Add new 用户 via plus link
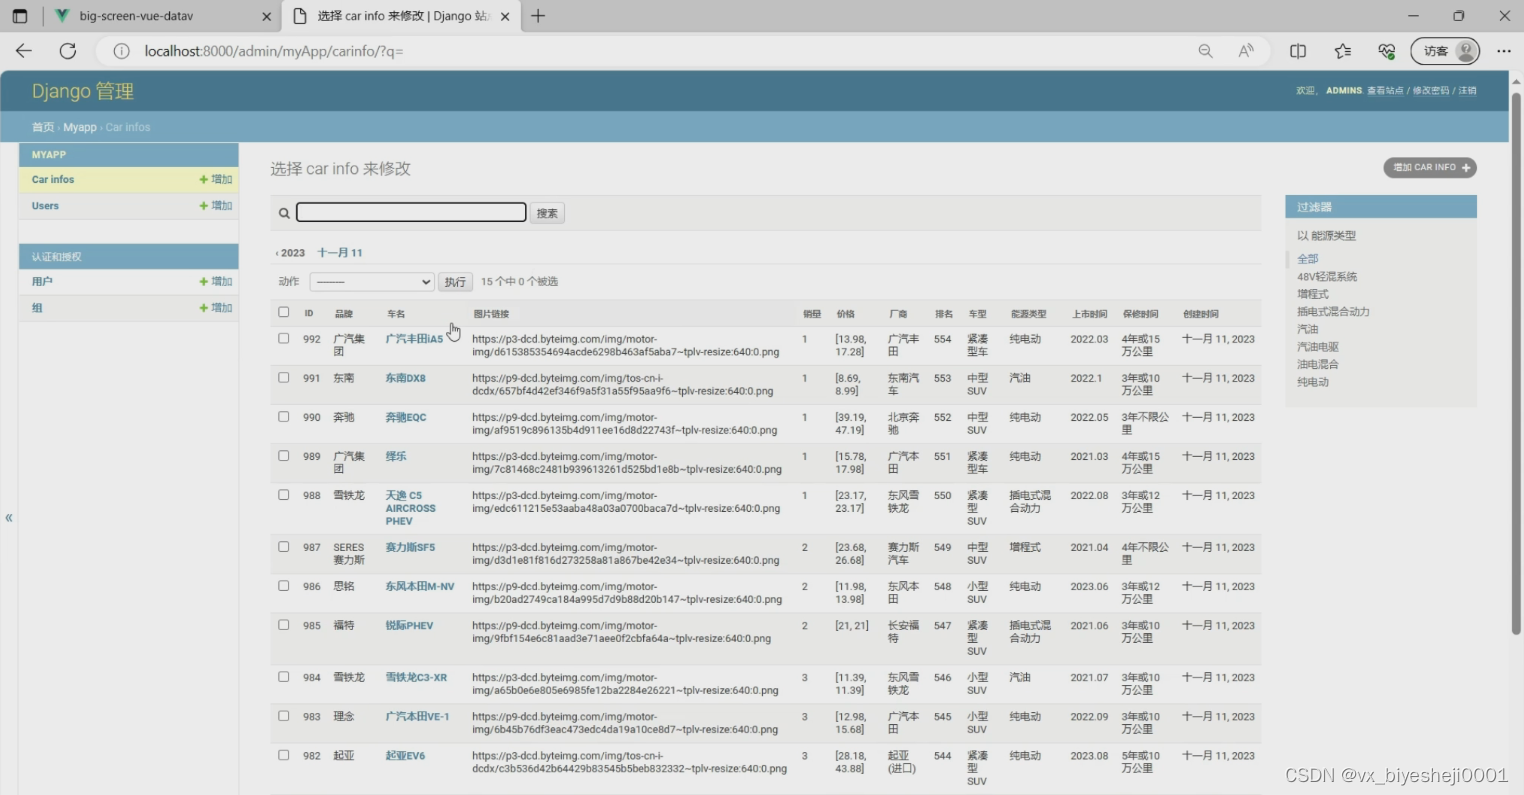The image size is (1524, 795). (x=216, y=282)
